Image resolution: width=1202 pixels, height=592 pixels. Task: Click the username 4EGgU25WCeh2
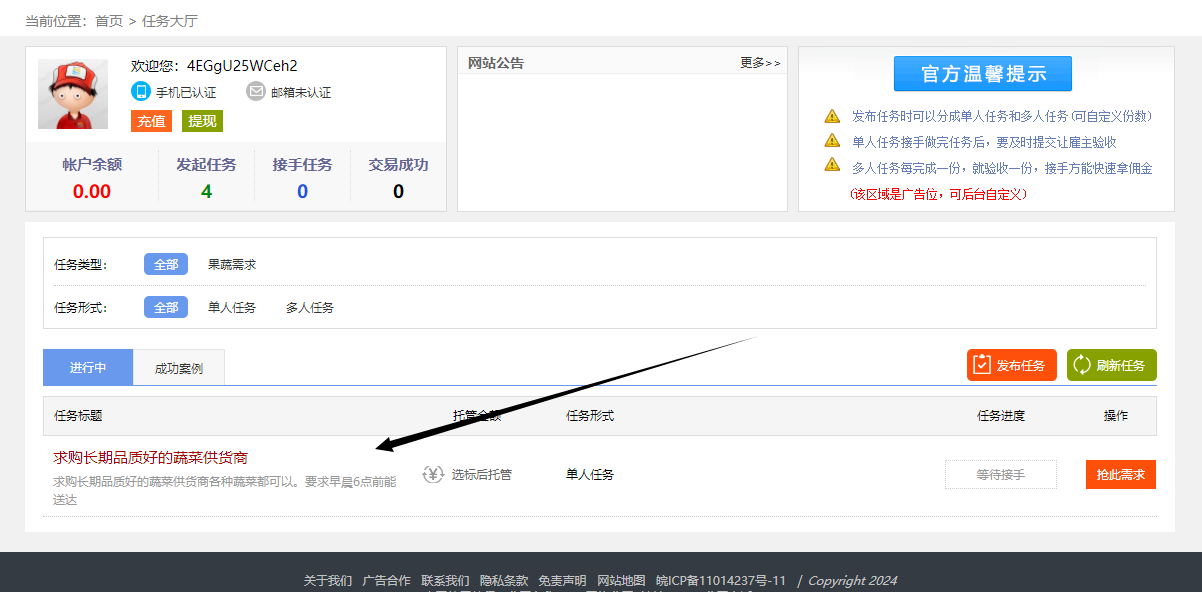coord(242,66)
